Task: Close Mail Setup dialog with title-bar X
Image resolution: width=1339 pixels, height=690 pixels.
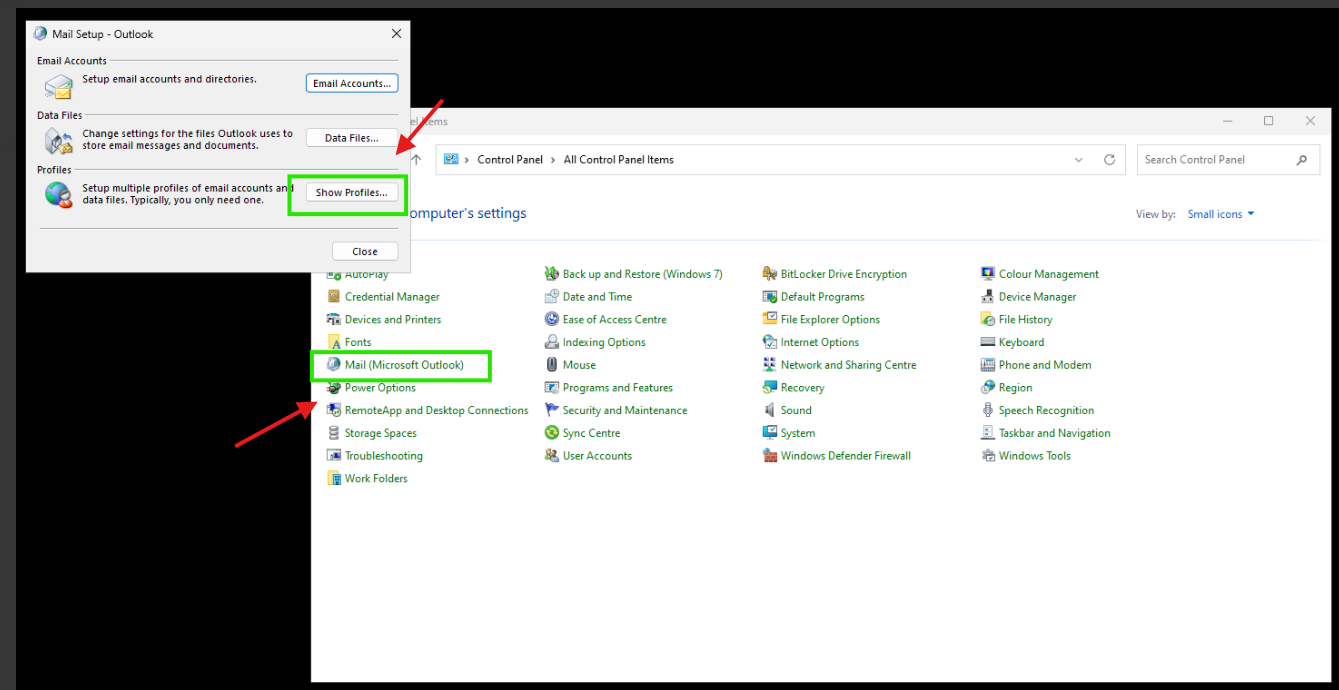Action: point(396,34)
